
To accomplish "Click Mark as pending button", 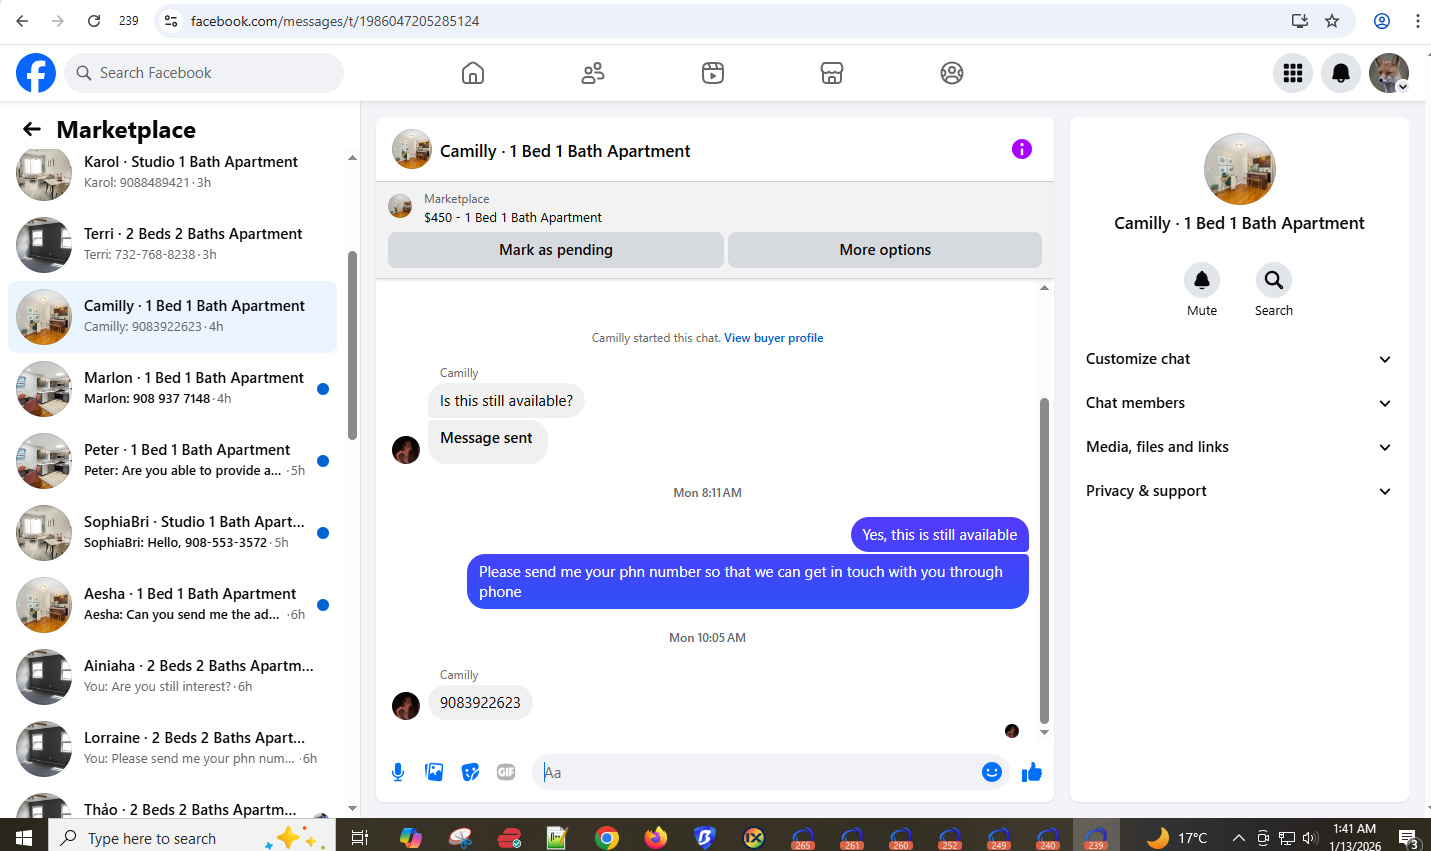I will pyautogui.click(x=556, y=250).
